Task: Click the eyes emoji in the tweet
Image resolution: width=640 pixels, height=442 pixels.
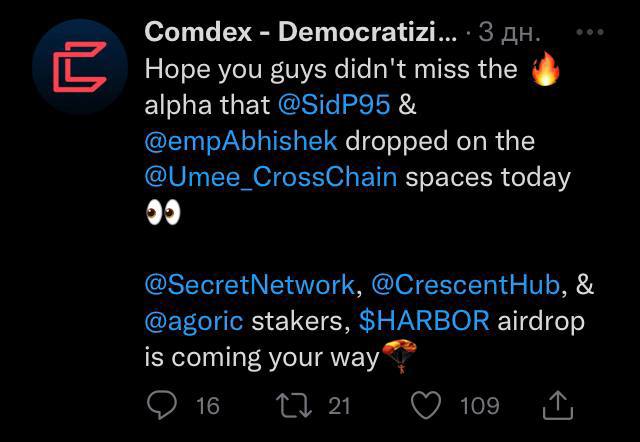Action: (163, 212)
